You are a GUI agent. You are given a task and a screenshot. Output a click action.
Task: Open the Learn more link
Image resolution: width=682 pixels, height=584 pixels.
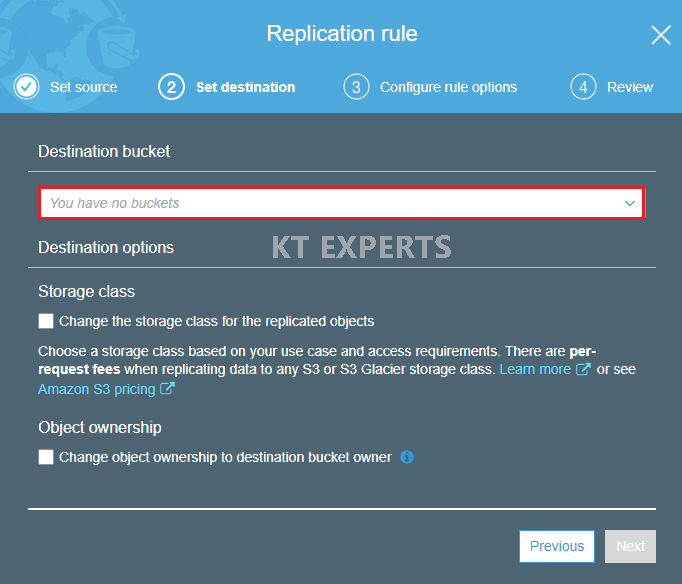click(535, 369)
